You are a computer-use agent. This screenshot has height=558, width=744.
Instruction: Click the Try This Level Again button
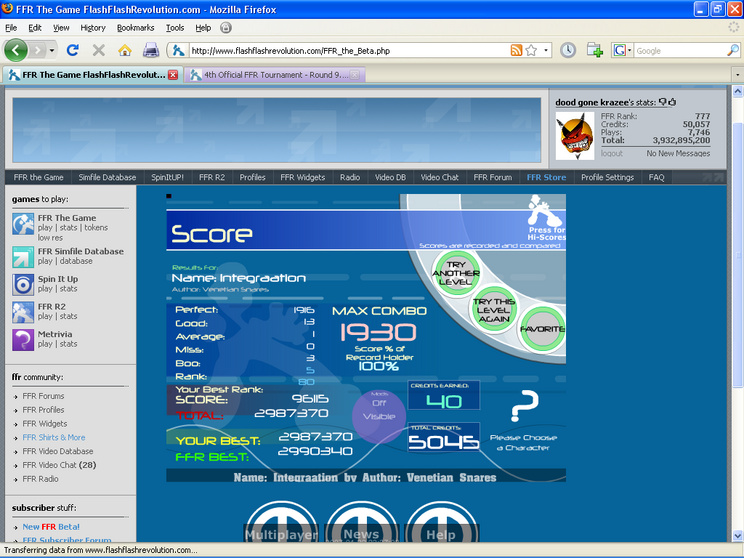(494, 310)
